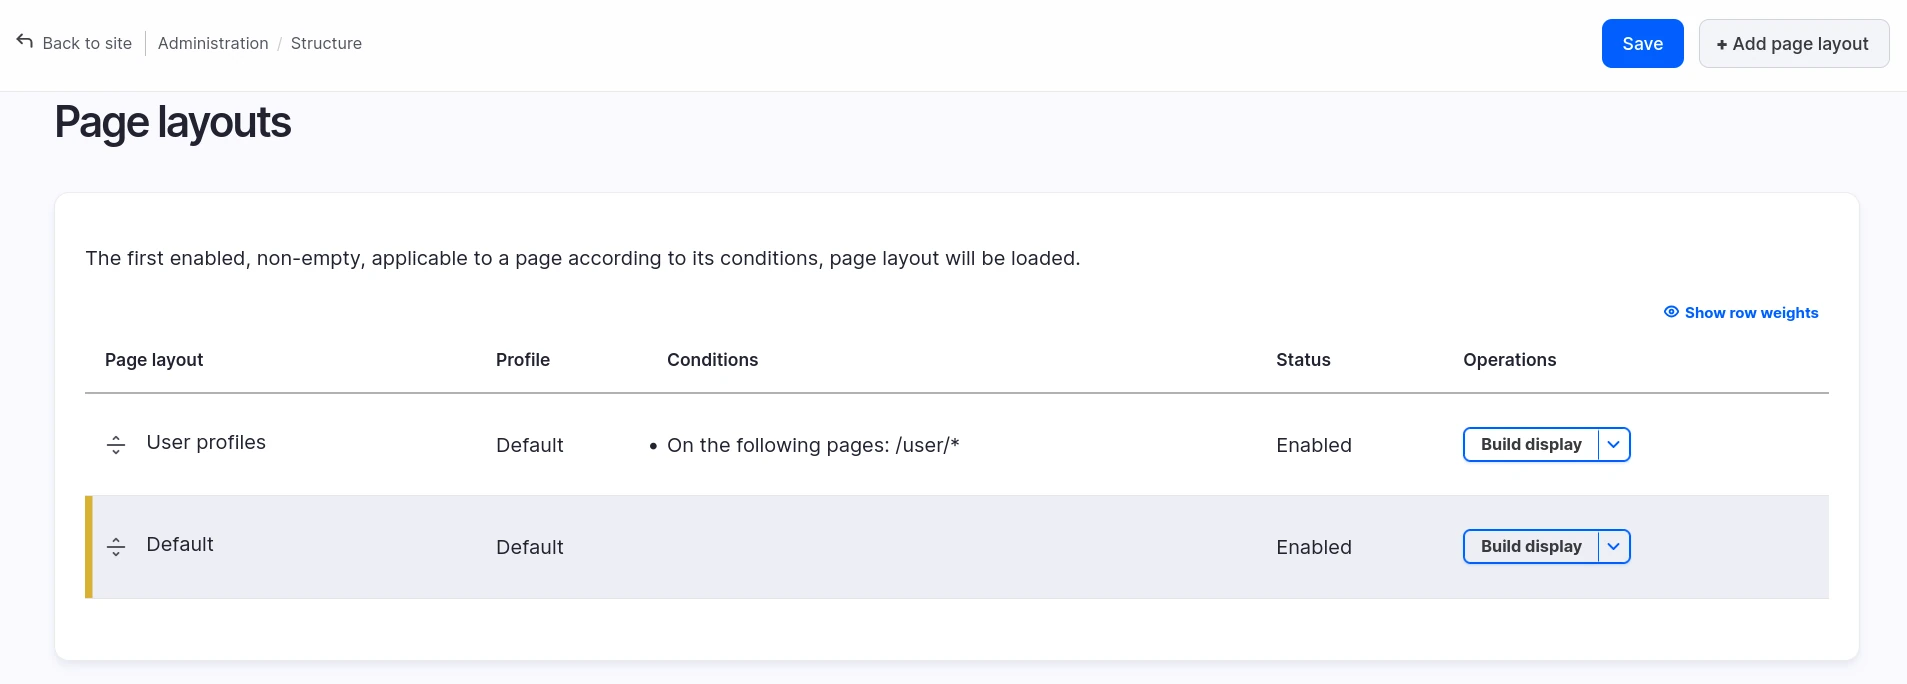Click the Status column header
Image resolution: width=1907 pixels, height=684 pixels.
[x=1303, y=360]
